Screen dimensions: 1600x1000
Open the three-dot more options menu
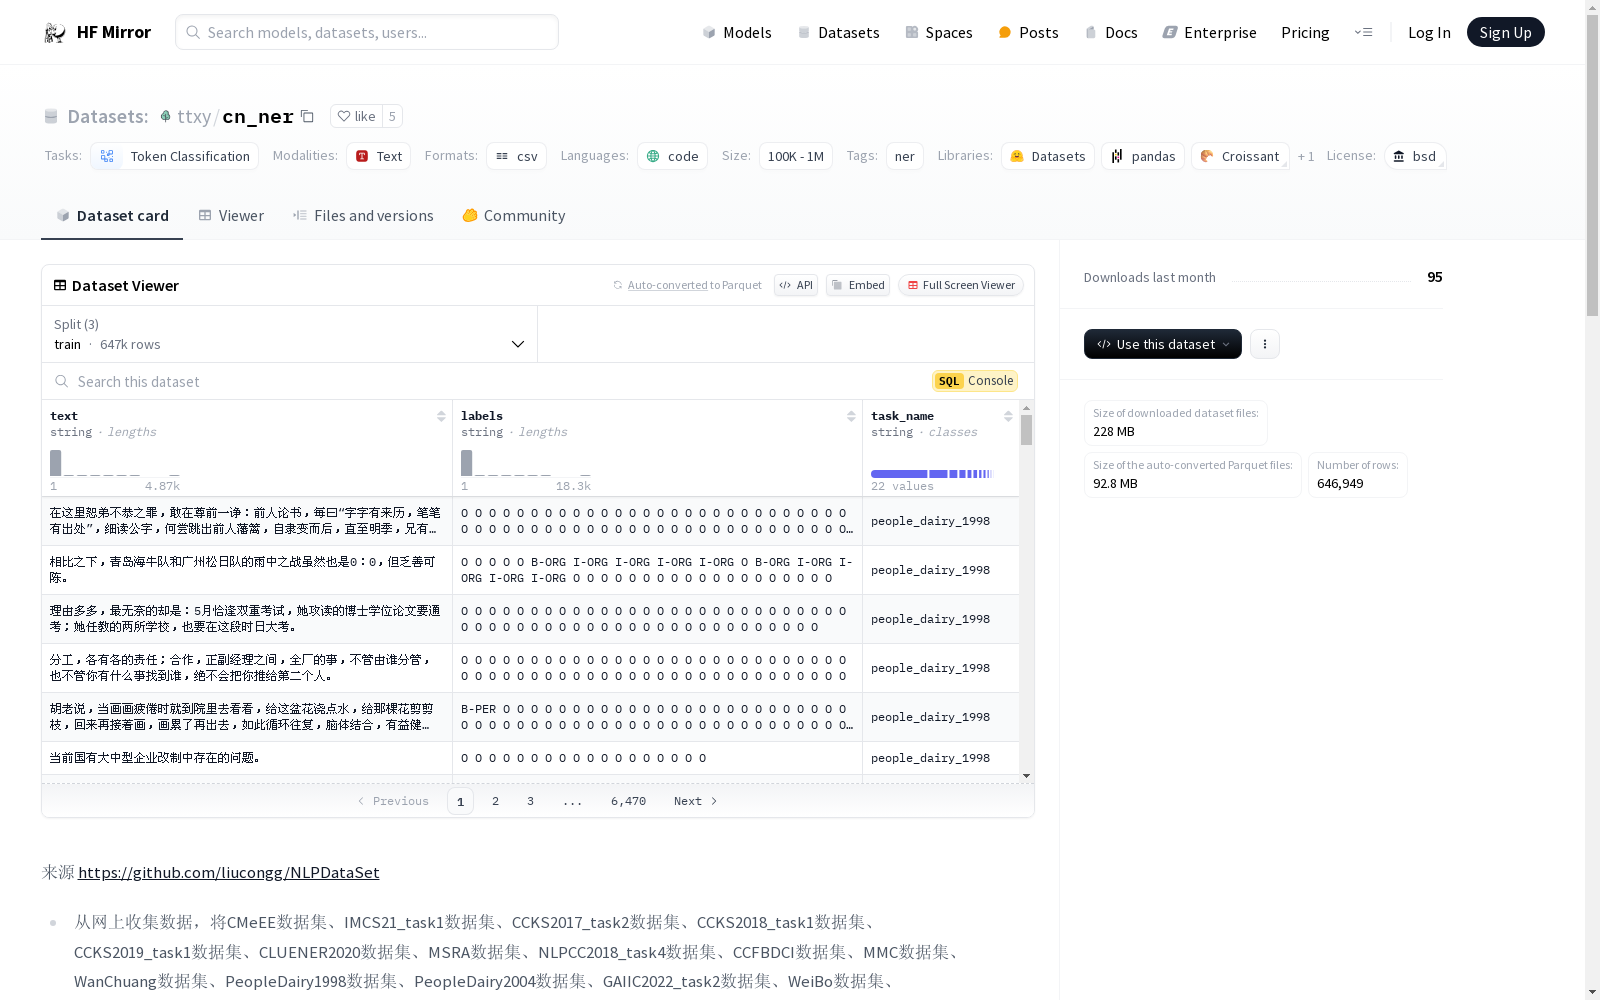(1264, 344)
